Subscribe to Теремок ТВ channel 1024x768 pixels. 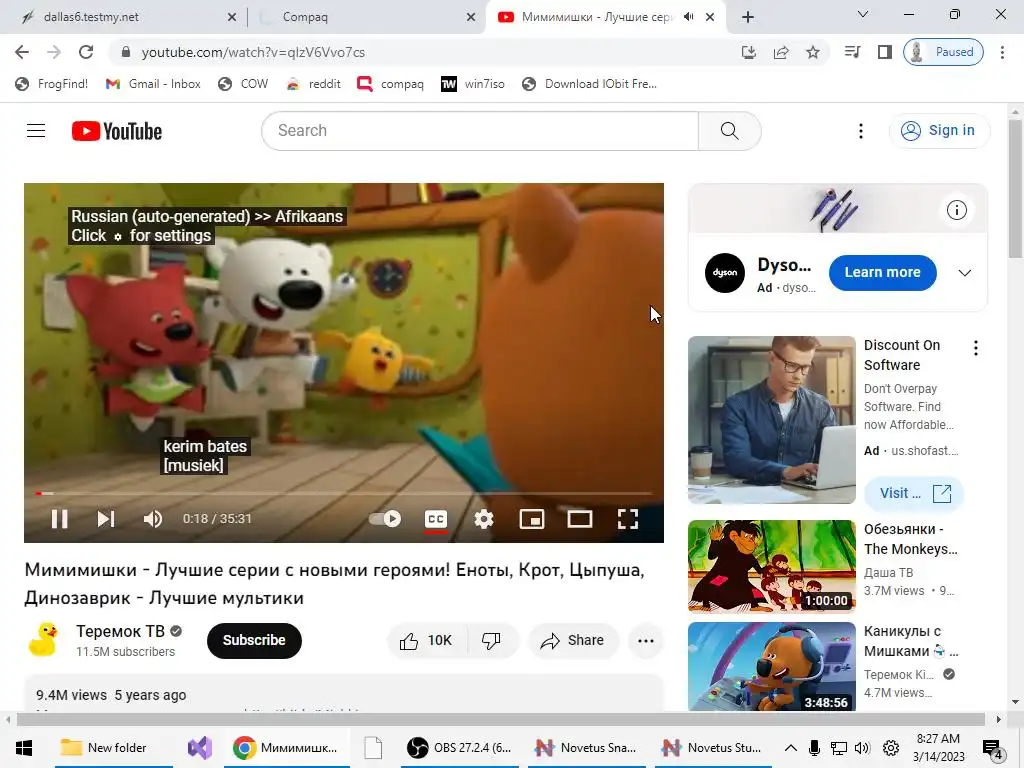coord(254,641)
